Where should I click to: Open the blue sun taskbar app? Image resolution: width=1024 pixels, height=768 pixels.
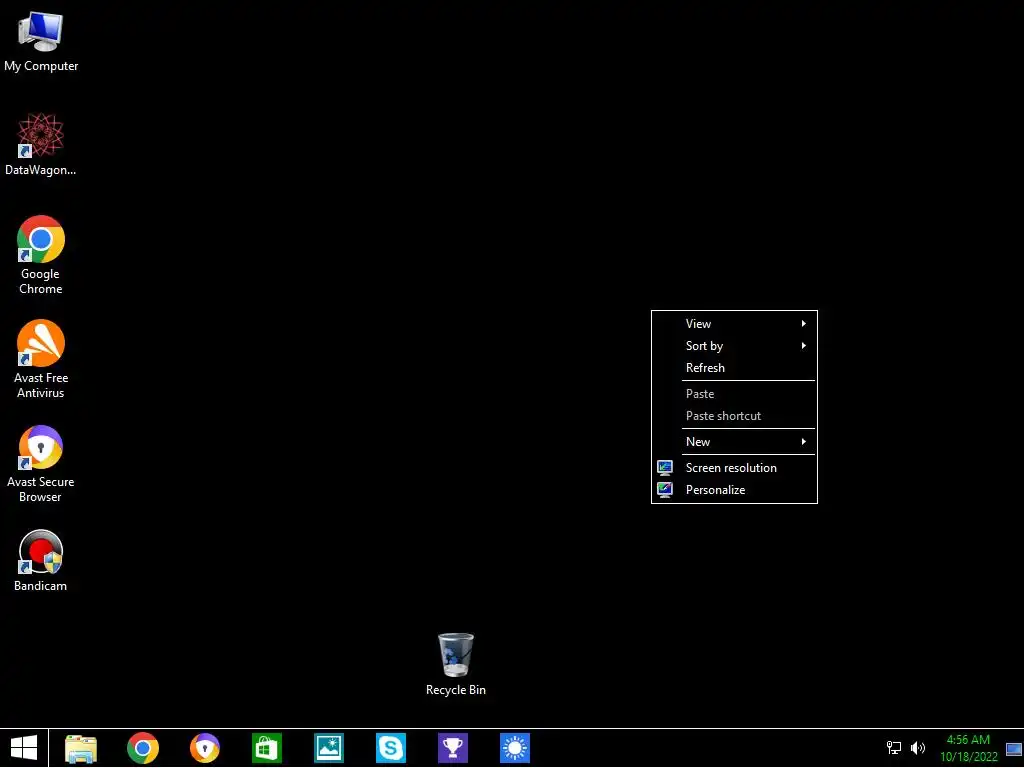pos(515,748)
